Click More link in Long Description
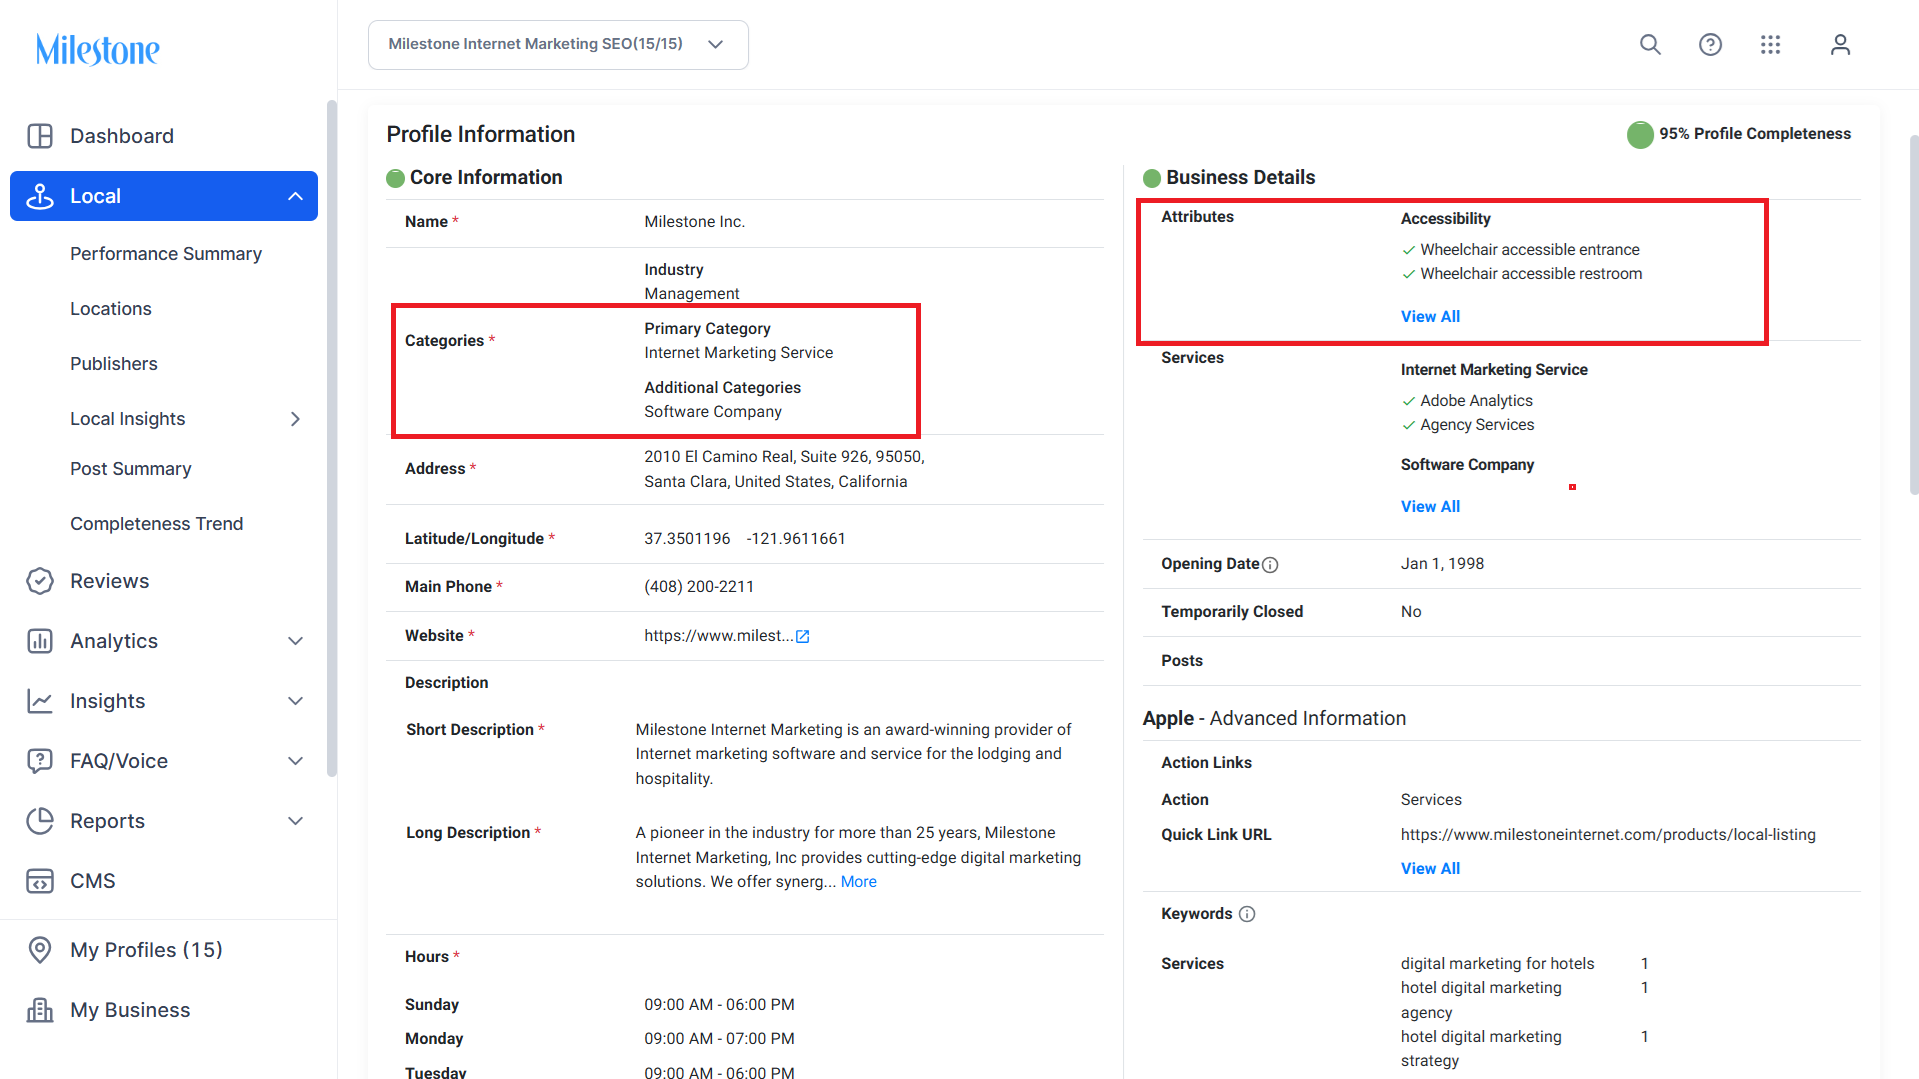This screenshot has height=1079, width=1919. [x=859, y=882]
